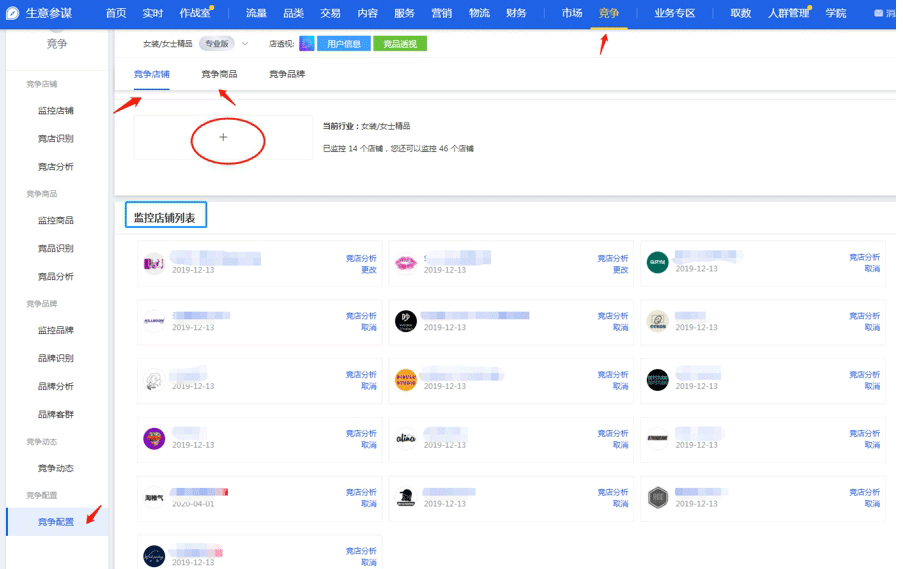Image resolution: width=903 pixels, height=569 pixels.
Task: Click the plus icon to add a monitored store
Action: [223, 137]
